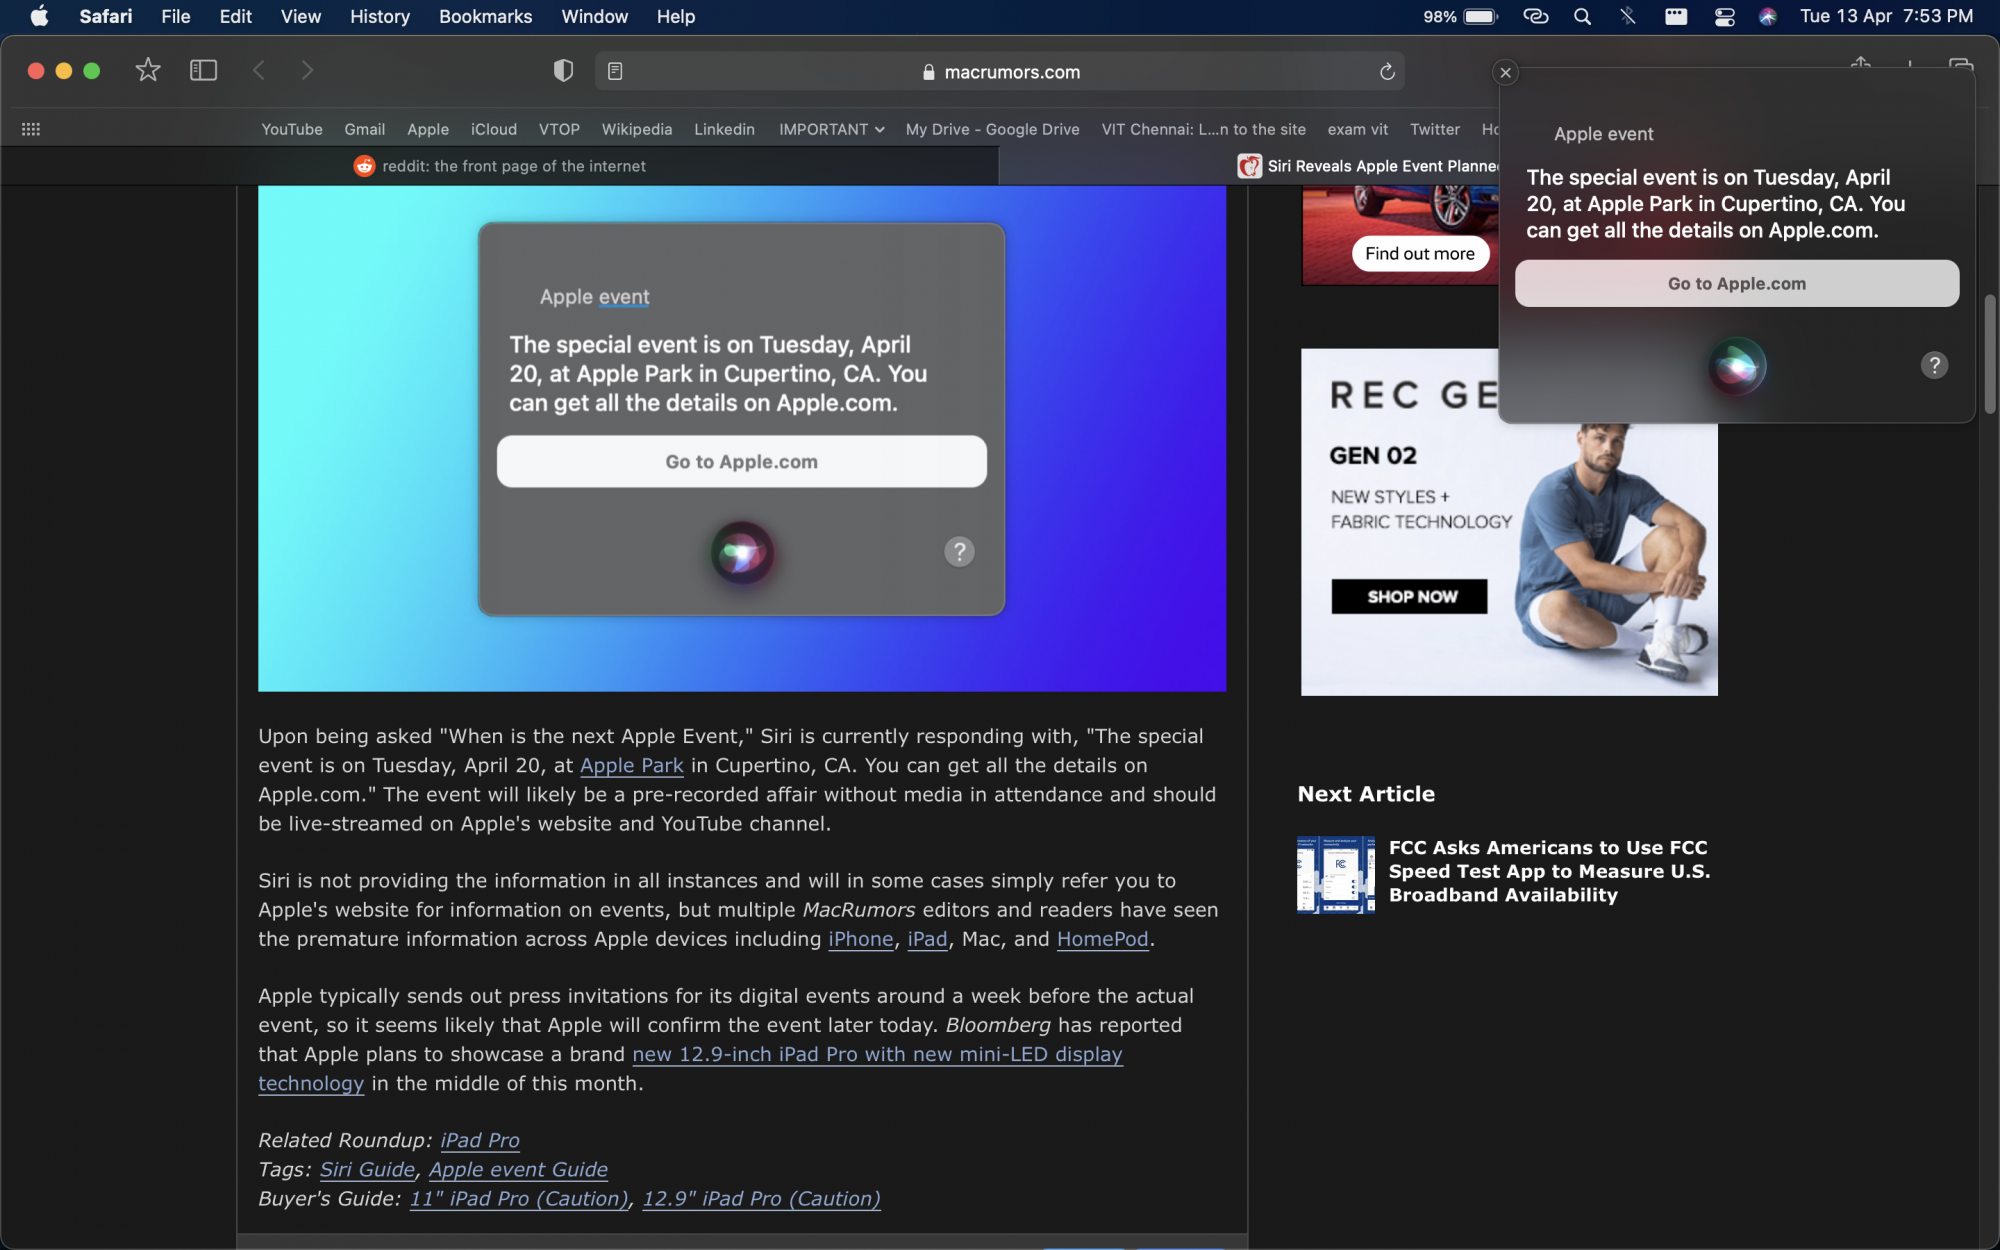Open Siri help question mark
This screenshot has width=2000, height=1250.
point(1934,365)
